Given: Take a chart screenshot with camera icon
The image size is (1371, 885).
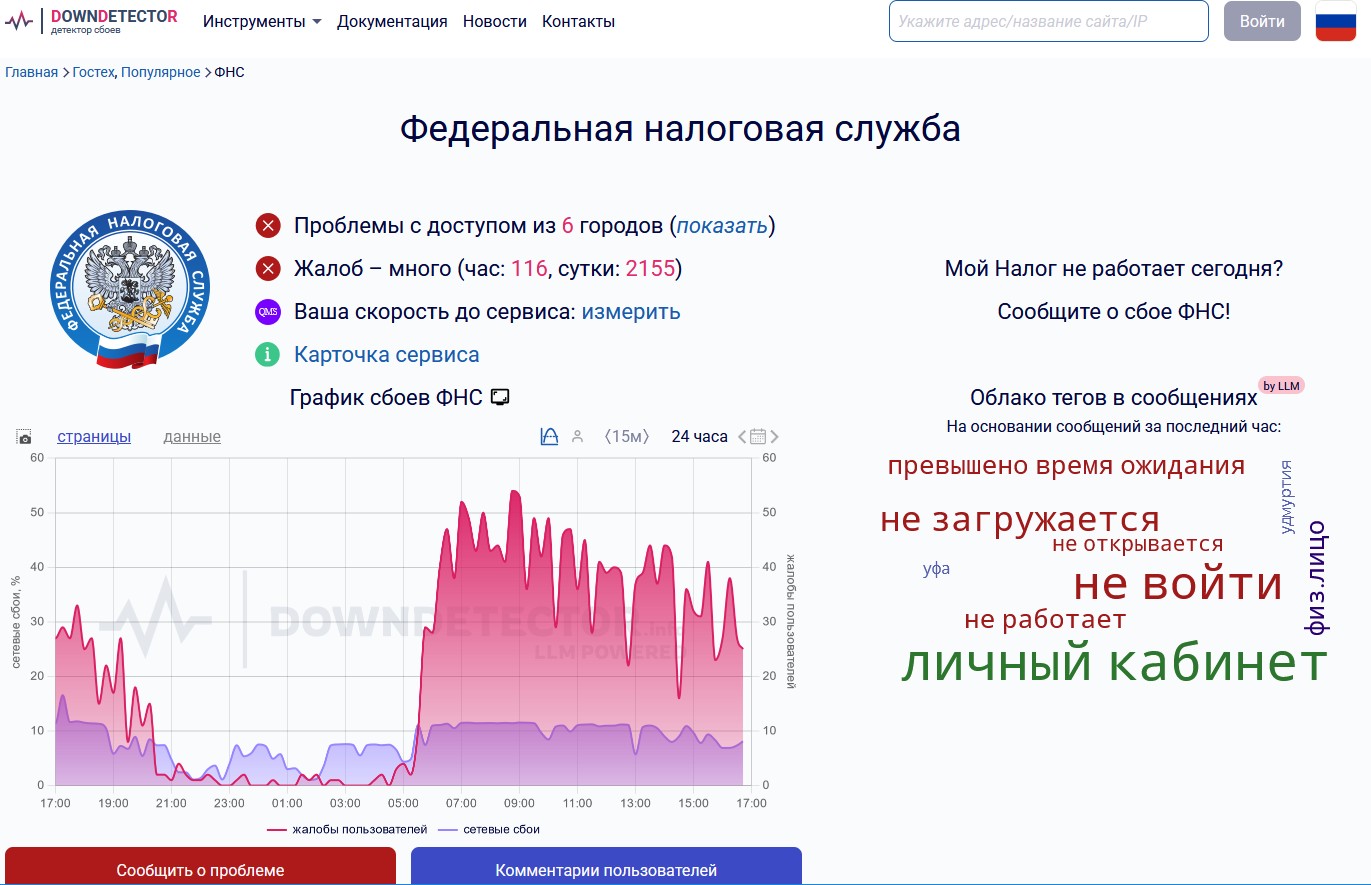Looking at the screenshot, I should click(x=24, y=437).
